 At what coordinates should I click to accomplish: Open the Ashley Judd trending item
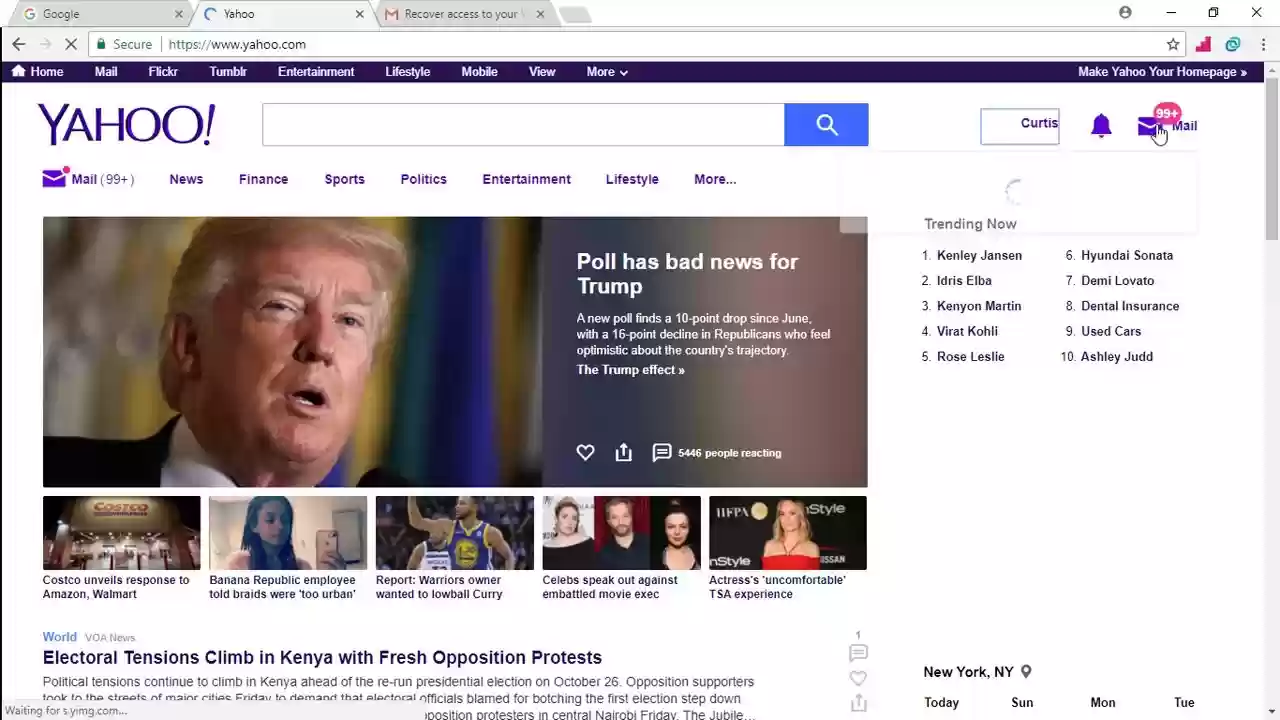pos(1117,357)
